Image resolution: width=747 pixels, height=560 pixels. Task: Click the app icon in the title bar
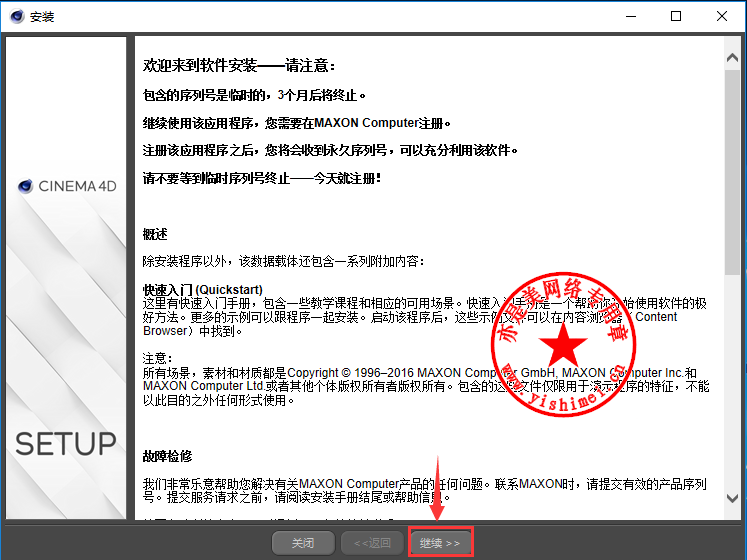coord(17,17)
